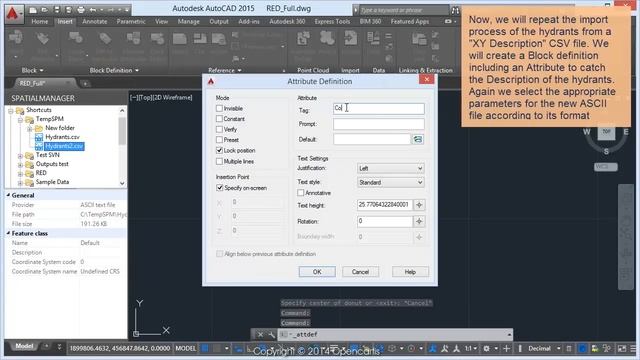Open a new drawing tab with plus
The image size is (640, 360).
[x=85, y=83]
